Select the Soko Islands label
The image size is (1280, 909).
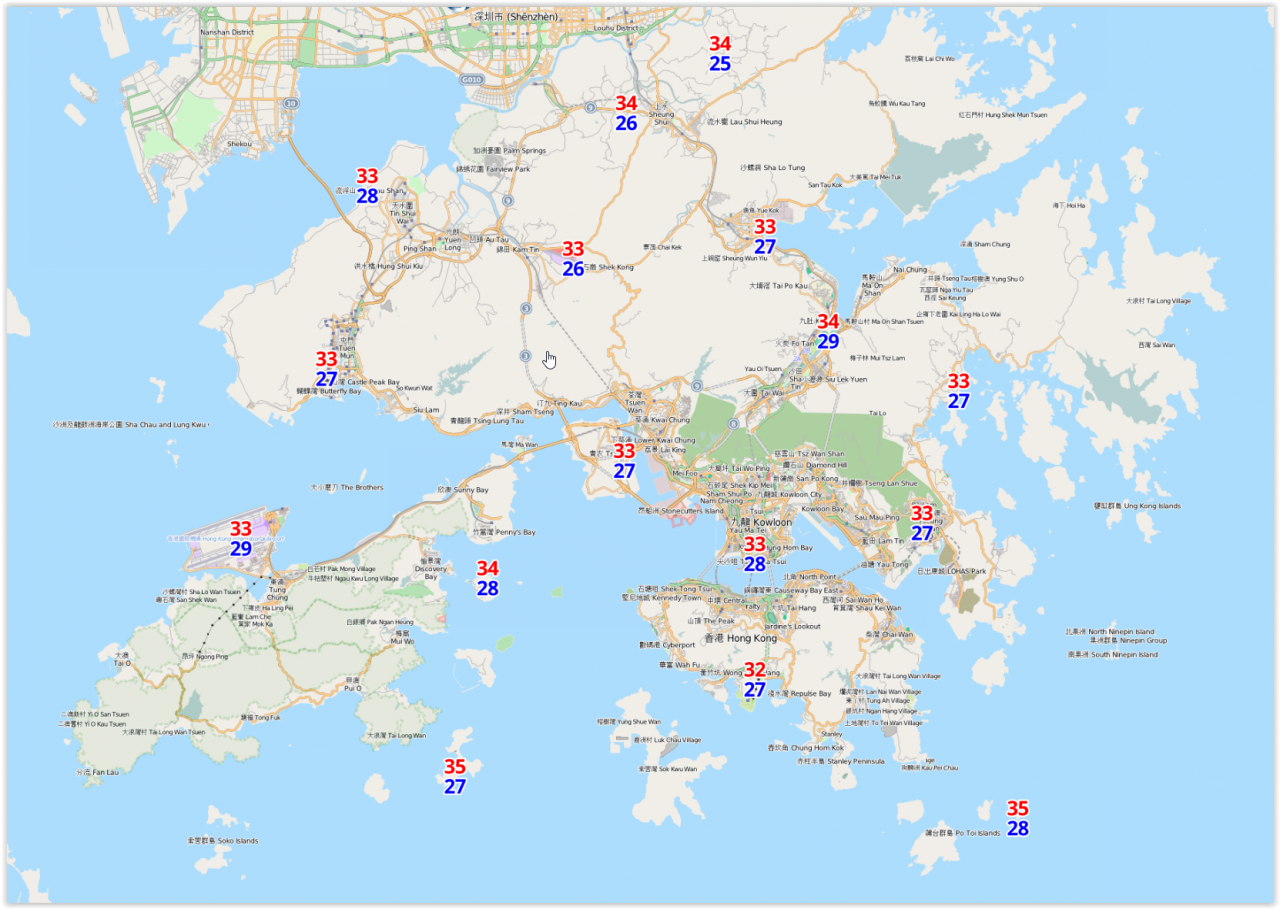(222, 841)
